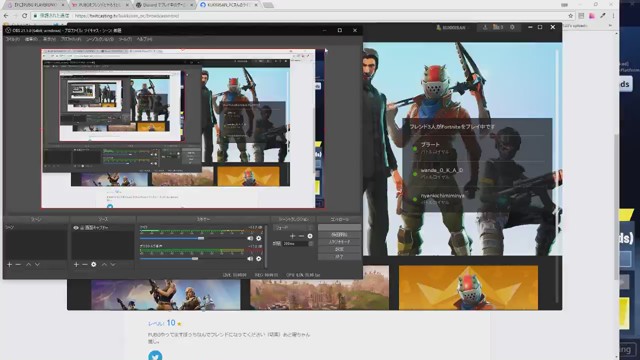This screenshot has width=640, height=360.
Task: Click スタジオモード button in OBS Controls
Action: [x=340, y=242]
